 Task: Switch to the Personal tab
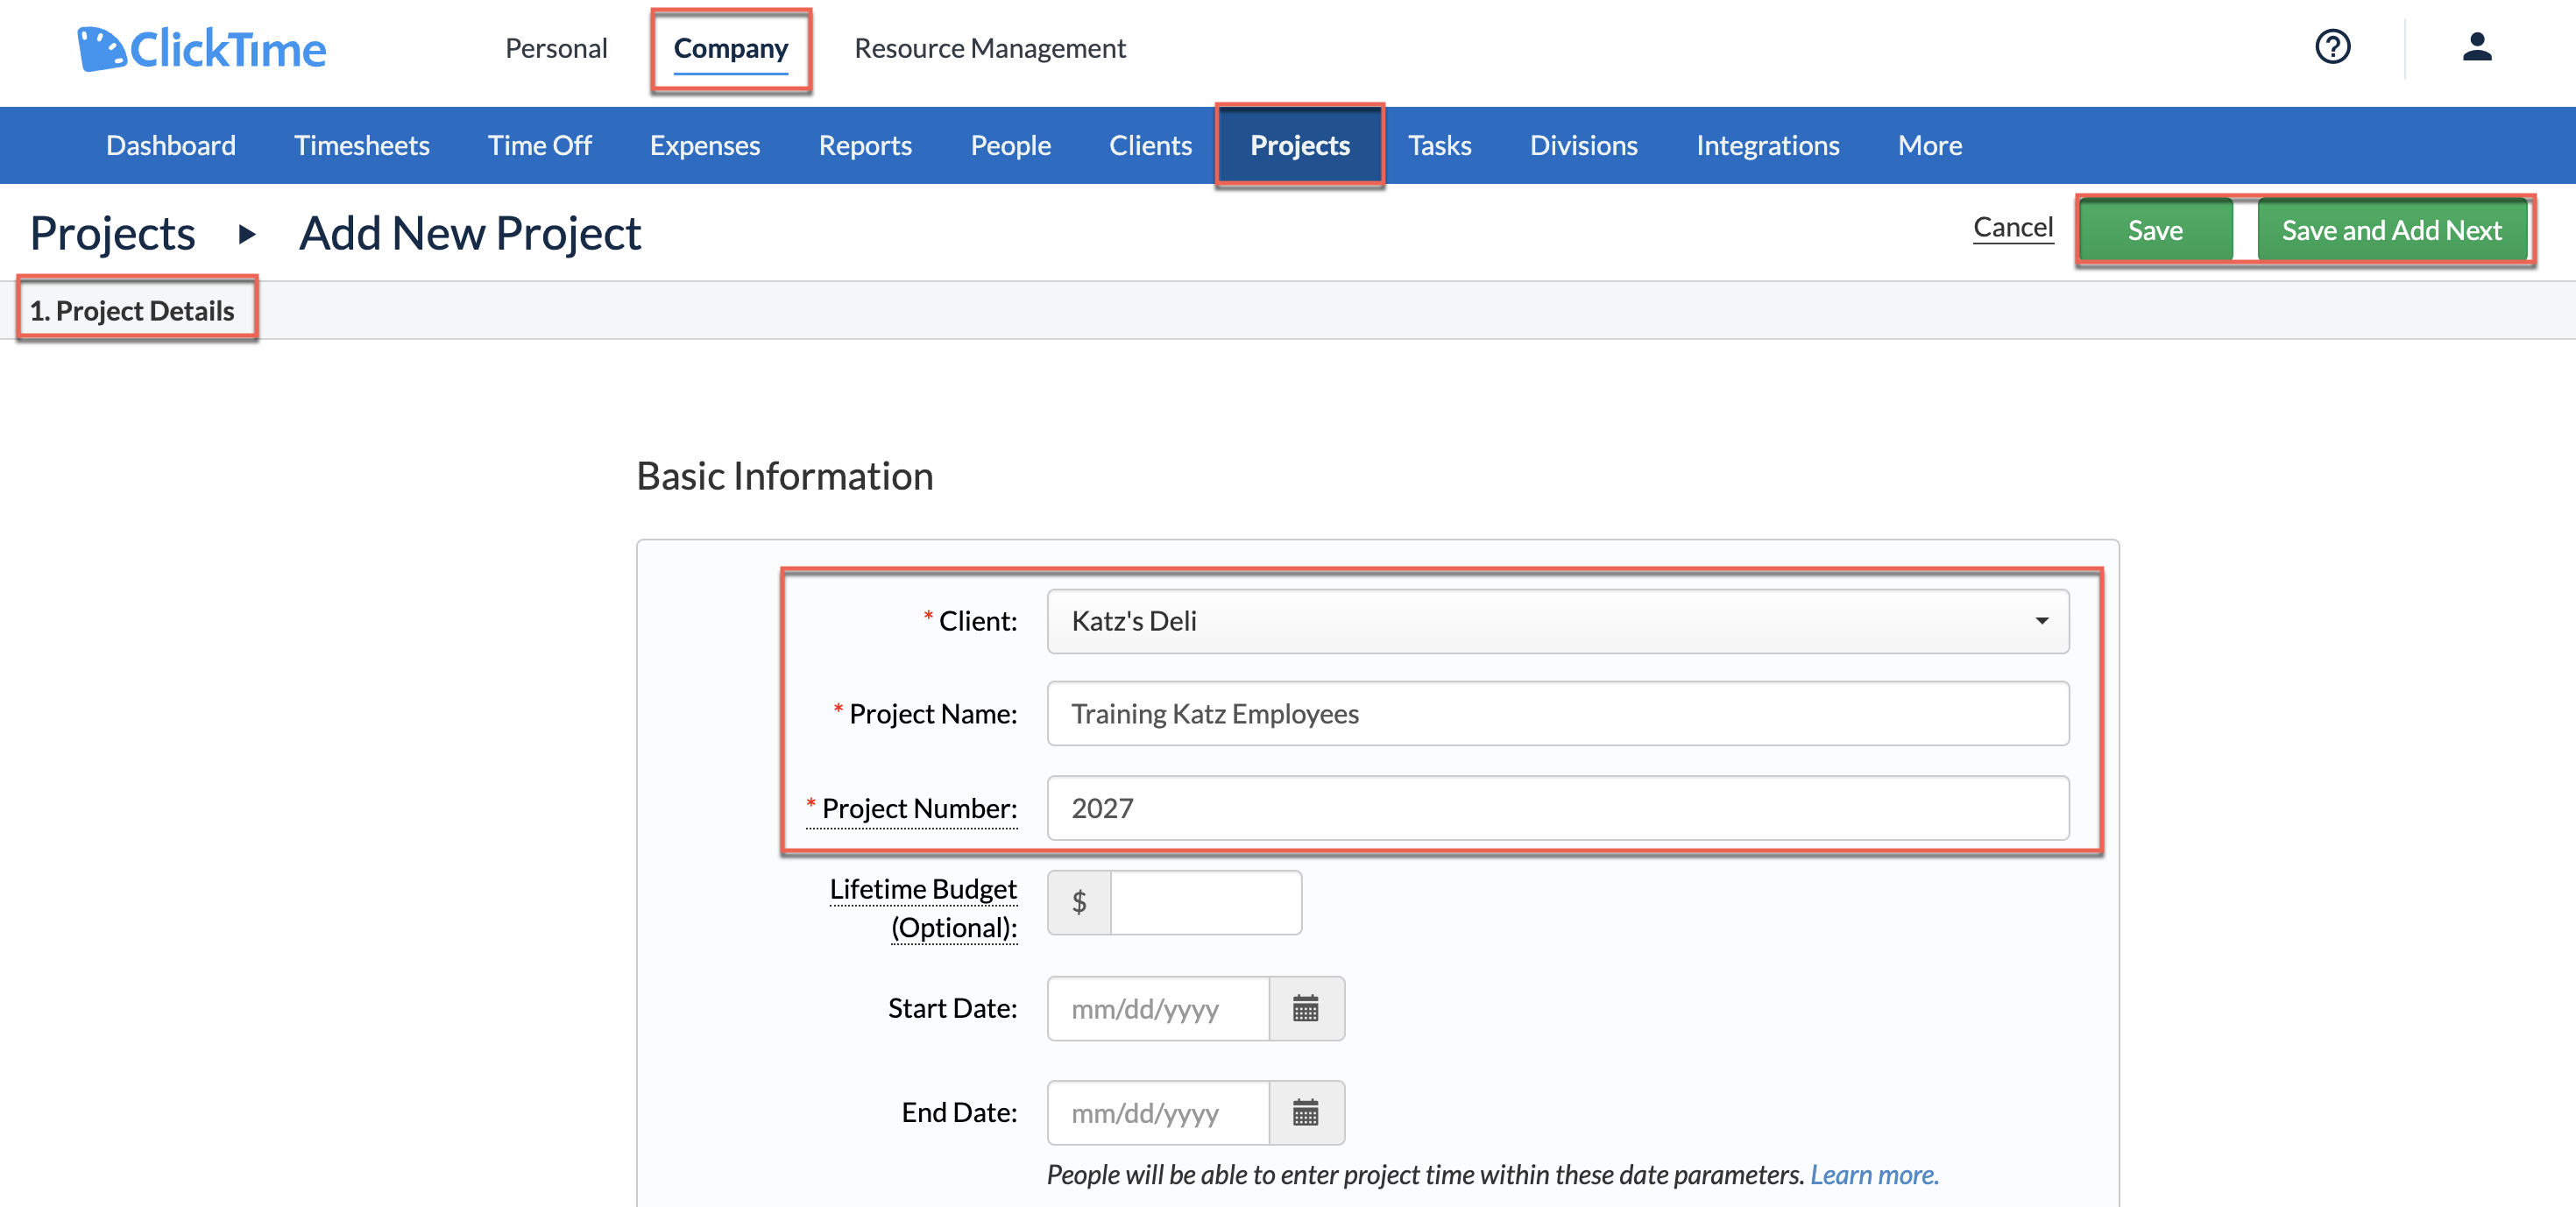click(x=556, y=48)
